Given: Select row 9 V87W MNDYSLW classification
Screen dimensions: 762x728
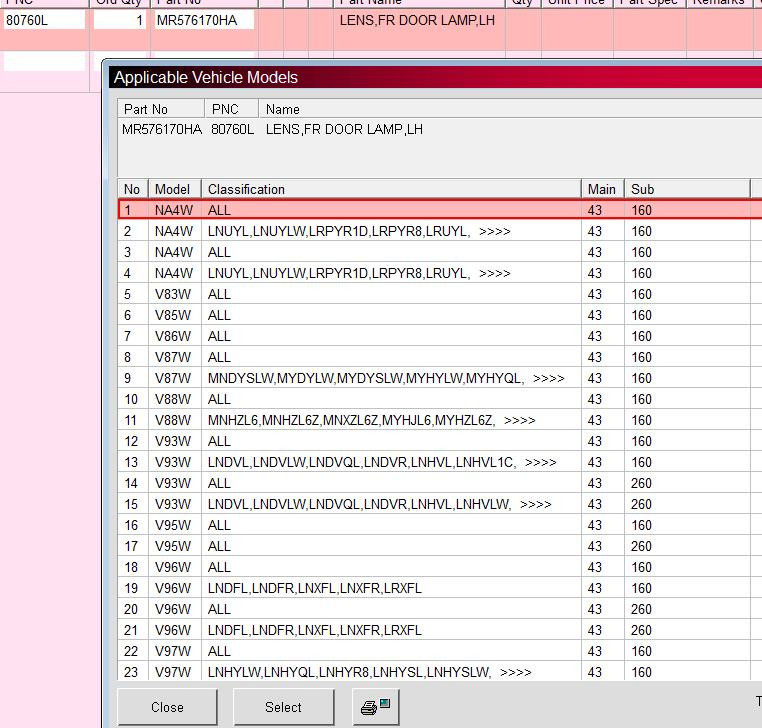Looking at the screenshot, I should [x=400, y=378].
